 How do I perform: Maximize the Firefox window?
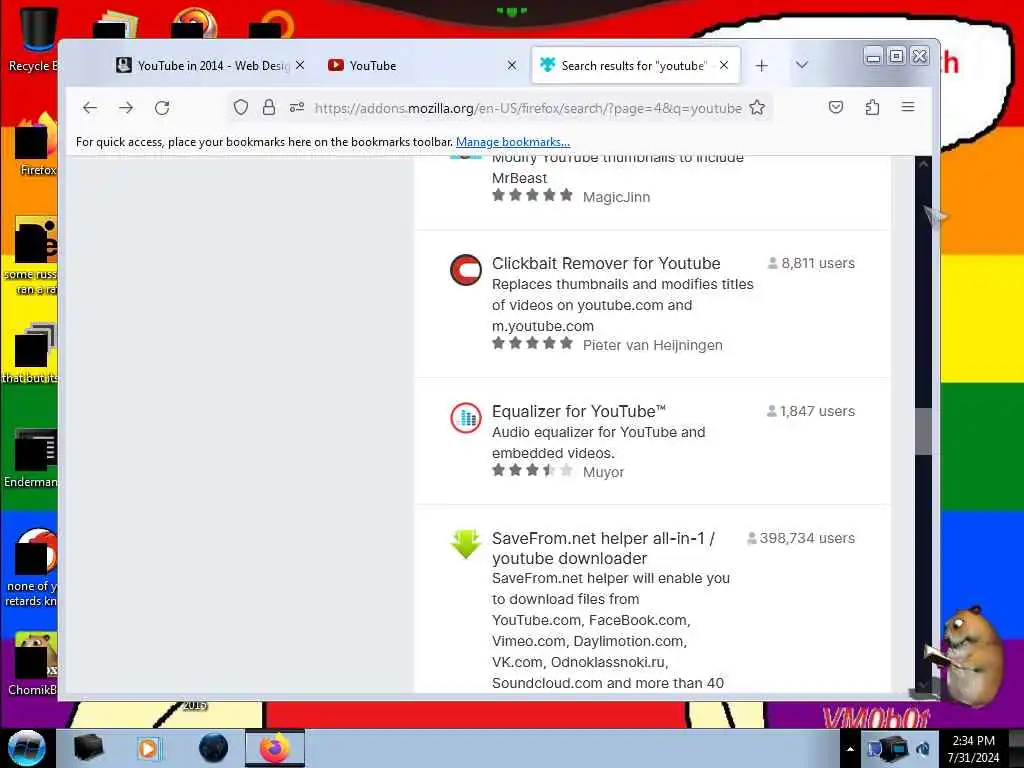(x=897, y=57)
